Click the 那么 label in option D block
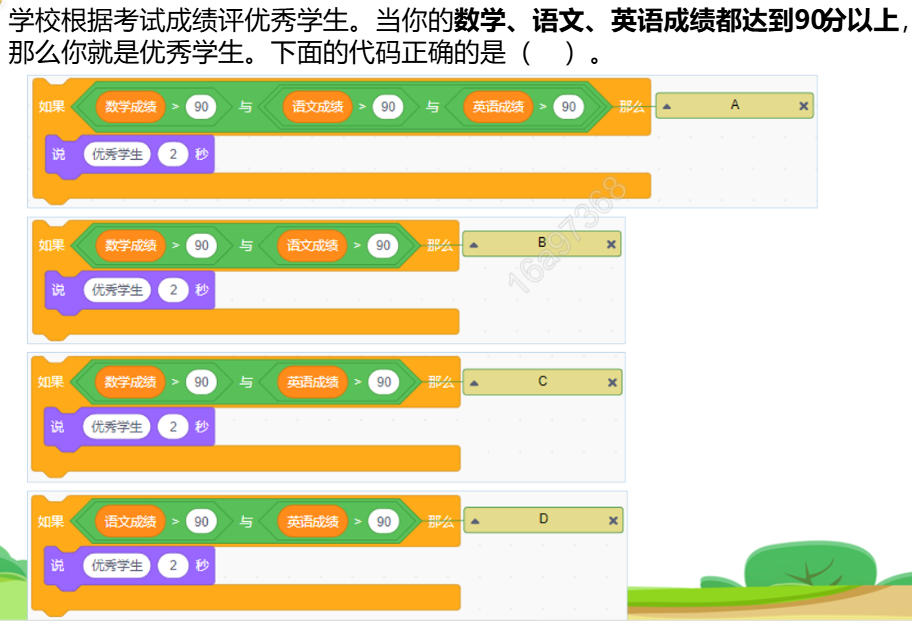912x624 pixels. [441, 522]
